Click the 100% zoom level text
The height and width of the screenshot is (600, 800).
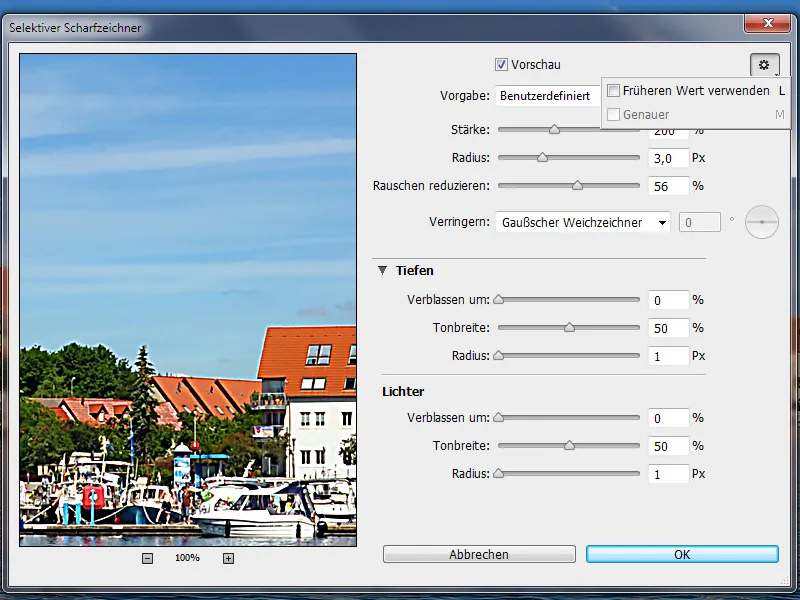tap(187, 558)
